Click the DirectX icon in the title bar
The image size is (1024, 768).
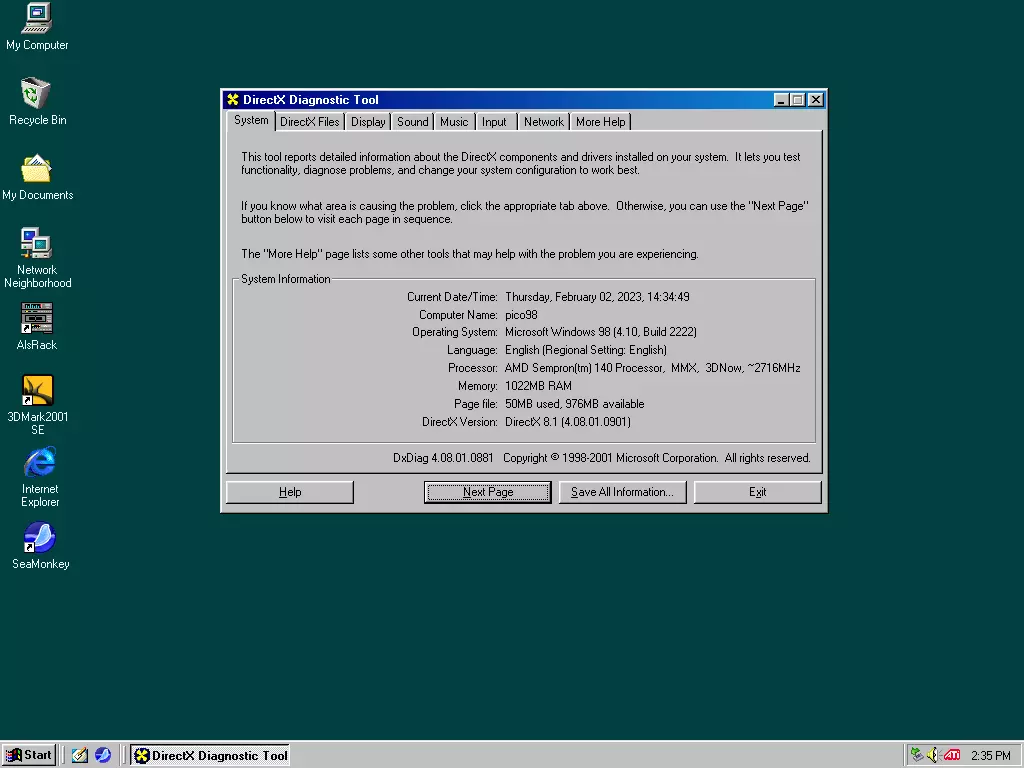point(232,99)
